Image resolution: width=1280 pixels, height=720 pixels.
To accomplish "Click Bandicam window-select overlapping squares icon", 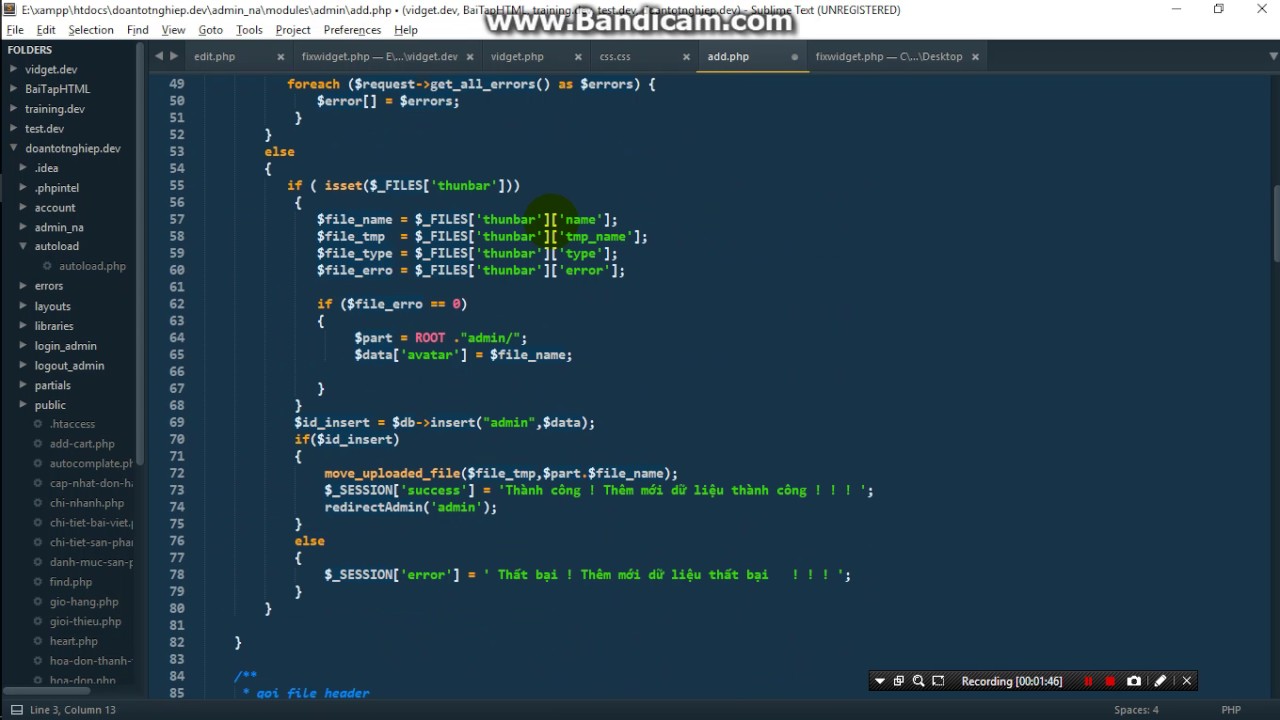I will click(898, 681).
